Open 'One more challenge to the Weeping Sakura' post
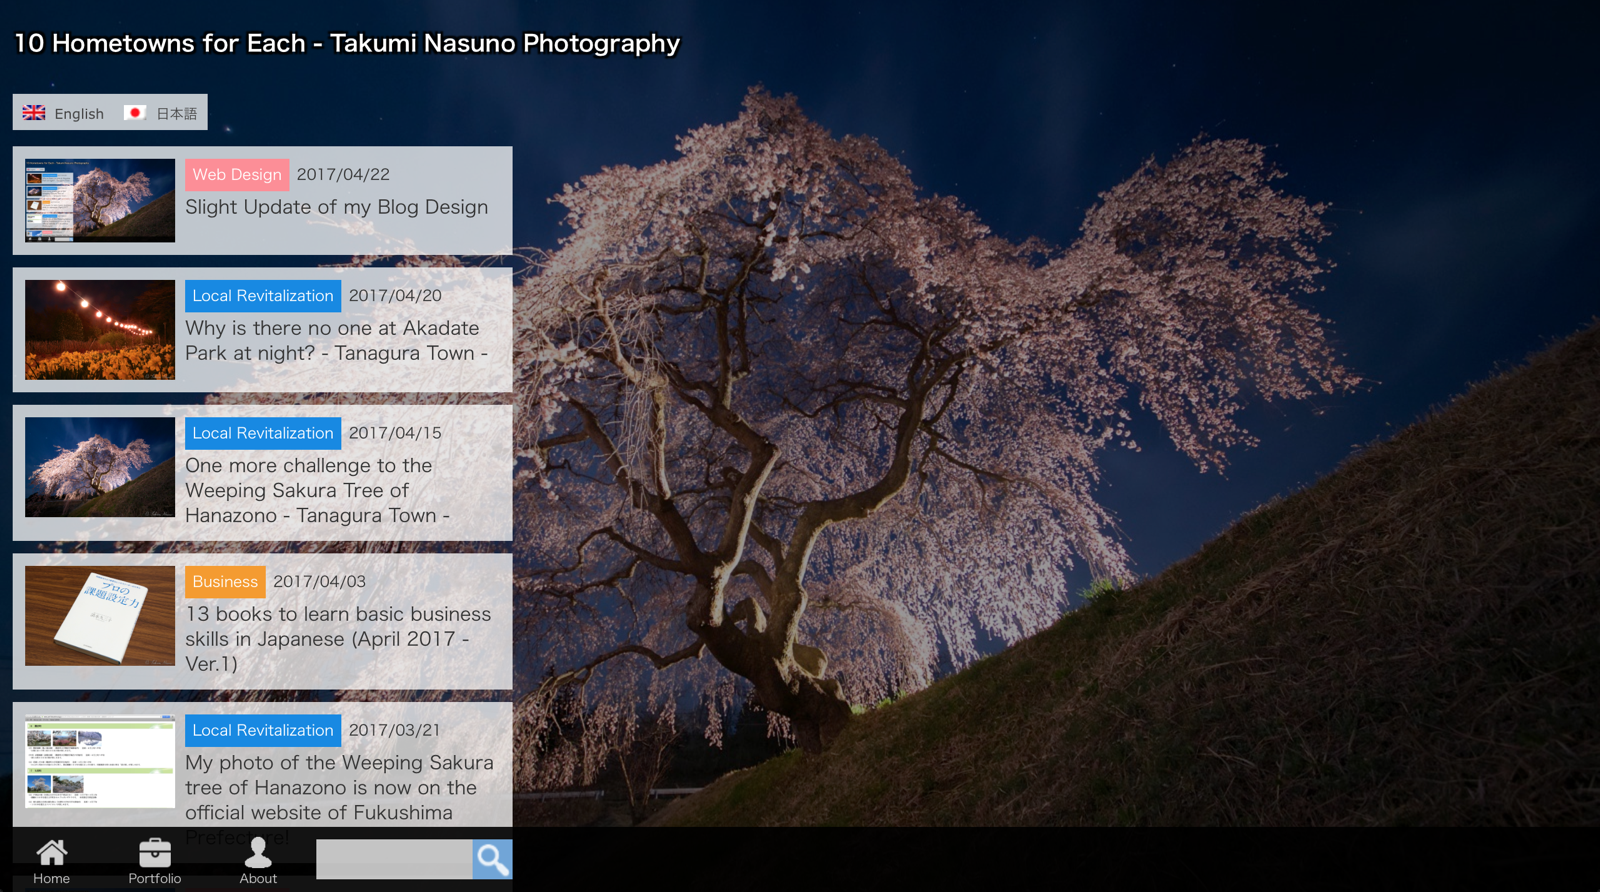Screen dimensions: 1600x892 (x=317, y=490)
